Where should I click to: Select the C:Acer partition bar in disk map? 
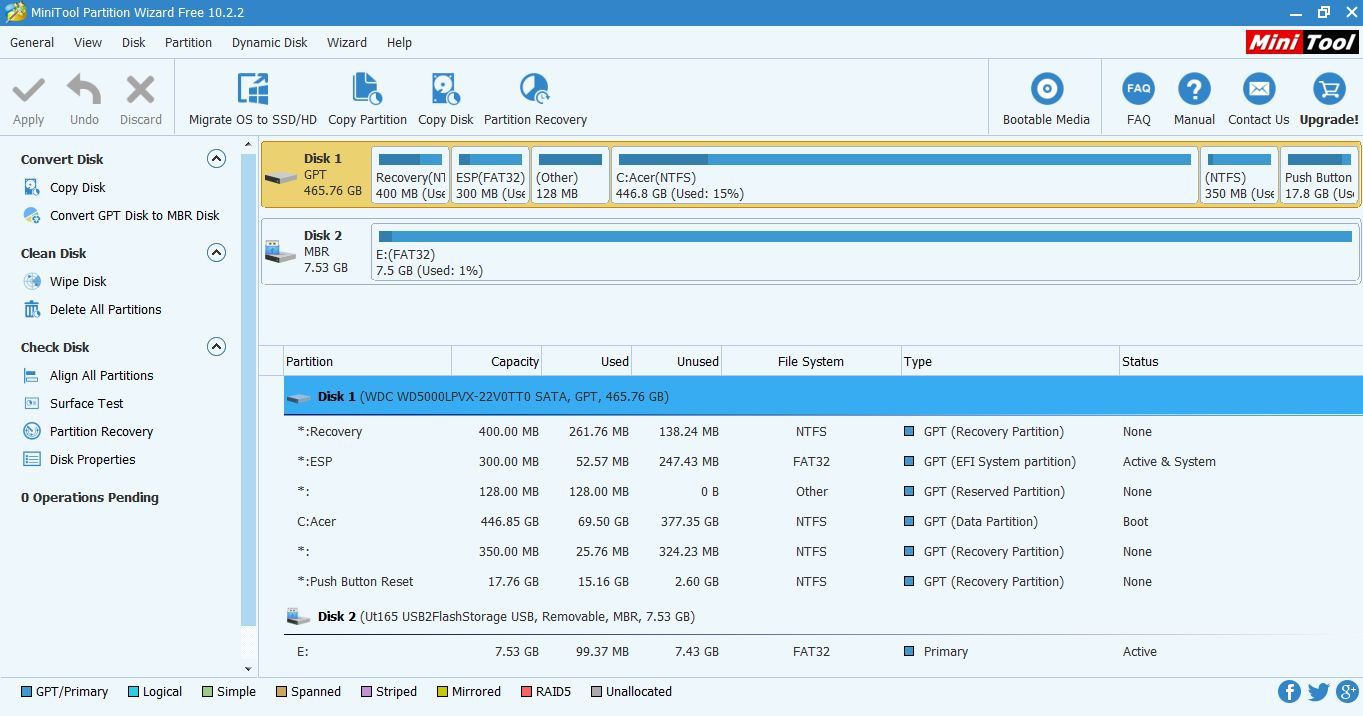tap(904, 175)
